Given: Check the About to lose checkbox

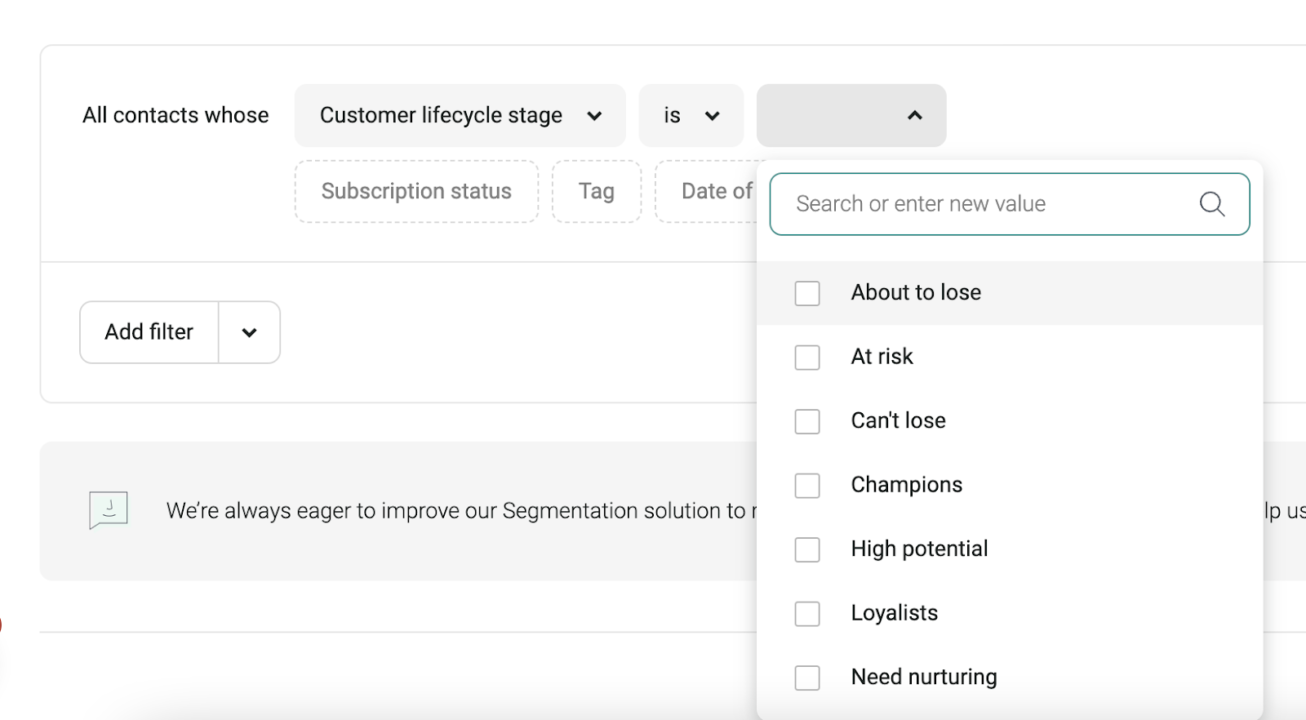Looking at the screenshot, I should (807, 292).
